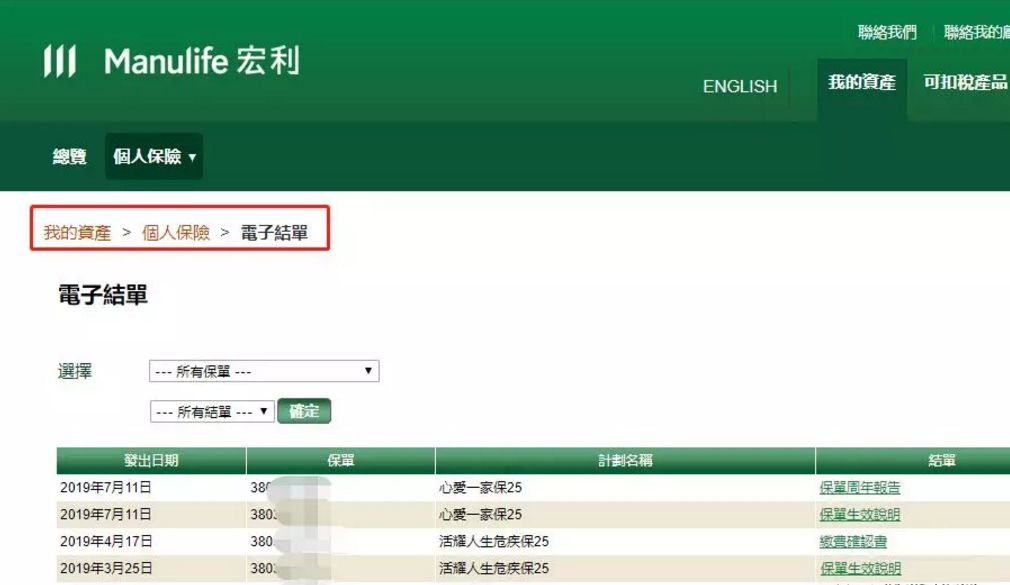Open 保單周年報告 statement link
1010x585 pixels.
coord(859,488)
